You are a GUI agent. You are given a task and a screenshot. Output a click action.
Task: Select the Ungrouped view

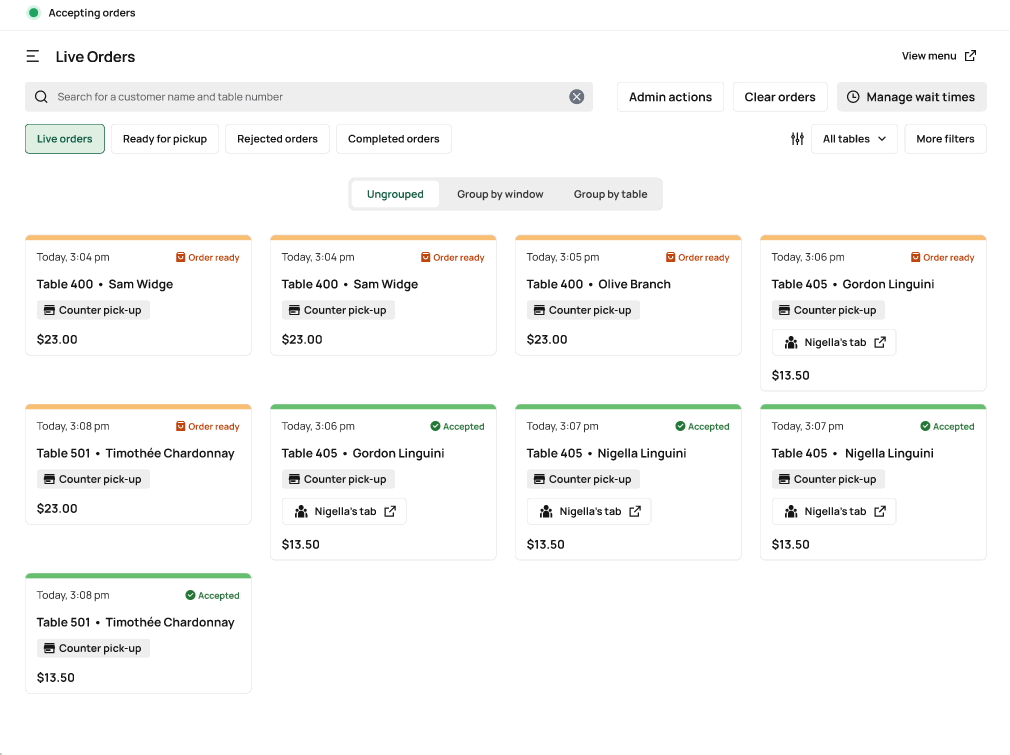click(395, 194)
